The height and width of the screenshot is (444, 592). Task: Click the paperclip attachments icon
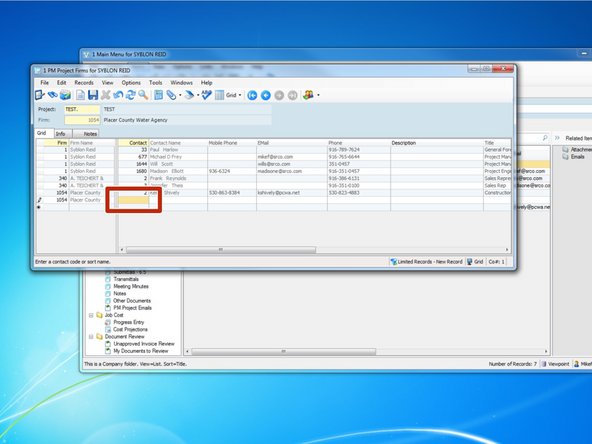click(171, 95)
